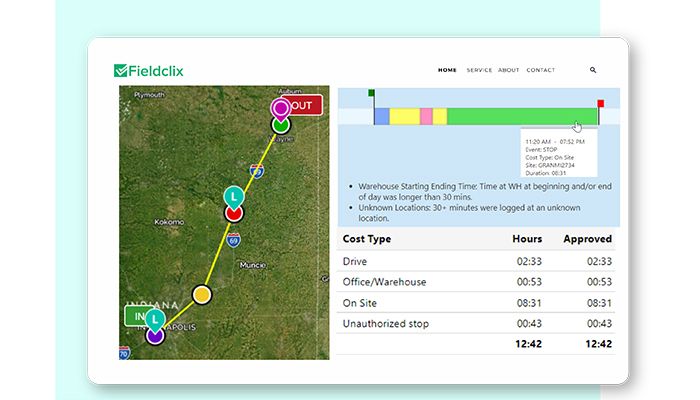Select the Office/Warehouse row label
700x400 pixels.
(x=384, y=282)
